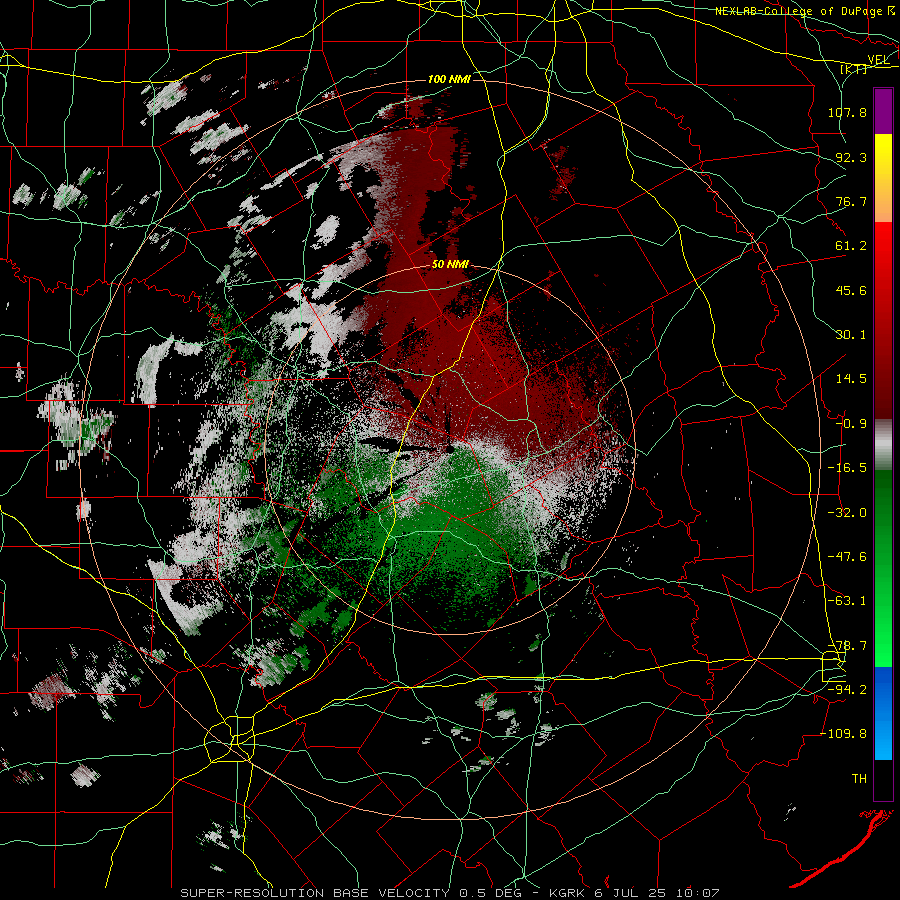This screenshot has width=900, height=900.
Task: Click the 10:07 timestamp in caption
Action: [697, 893]
